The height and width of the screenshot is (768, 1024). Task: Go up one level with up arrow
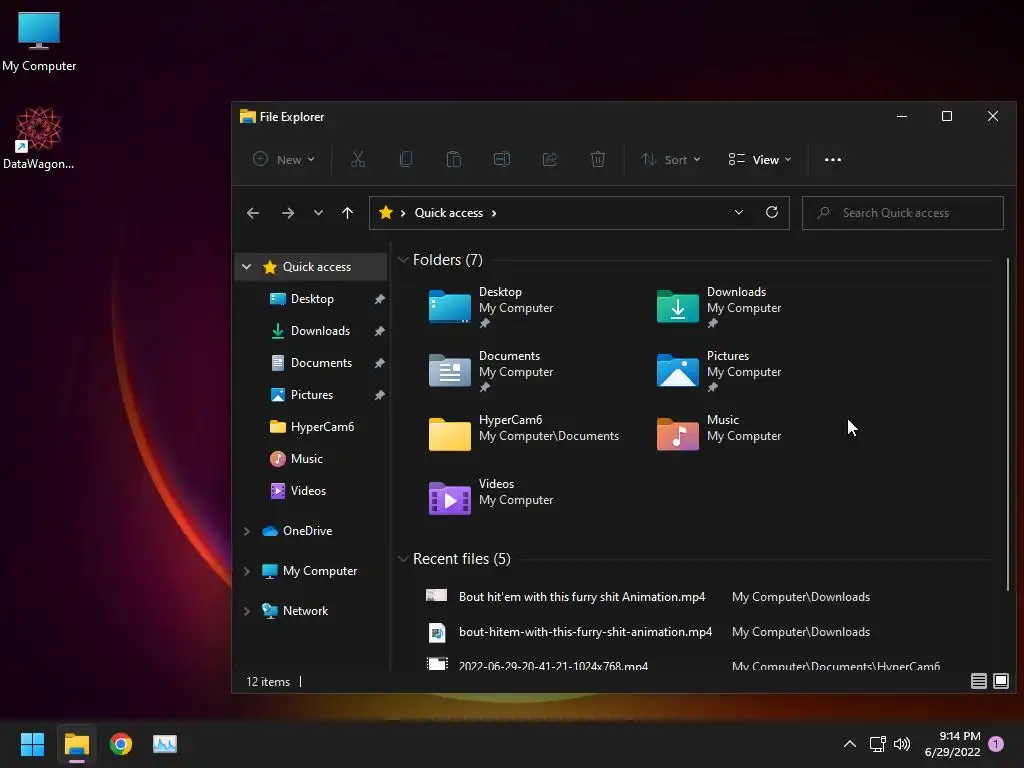347,213
